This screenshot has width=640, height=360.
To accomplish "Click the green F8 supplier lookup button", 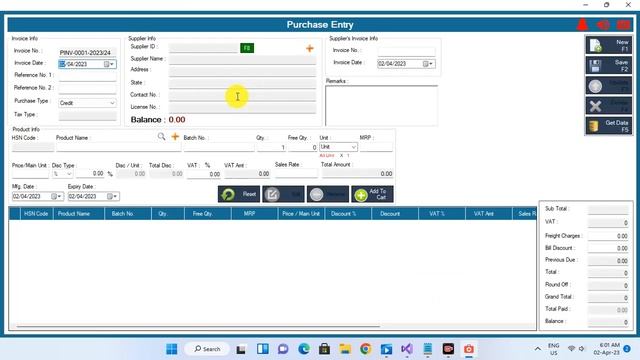I will [247, 48].
